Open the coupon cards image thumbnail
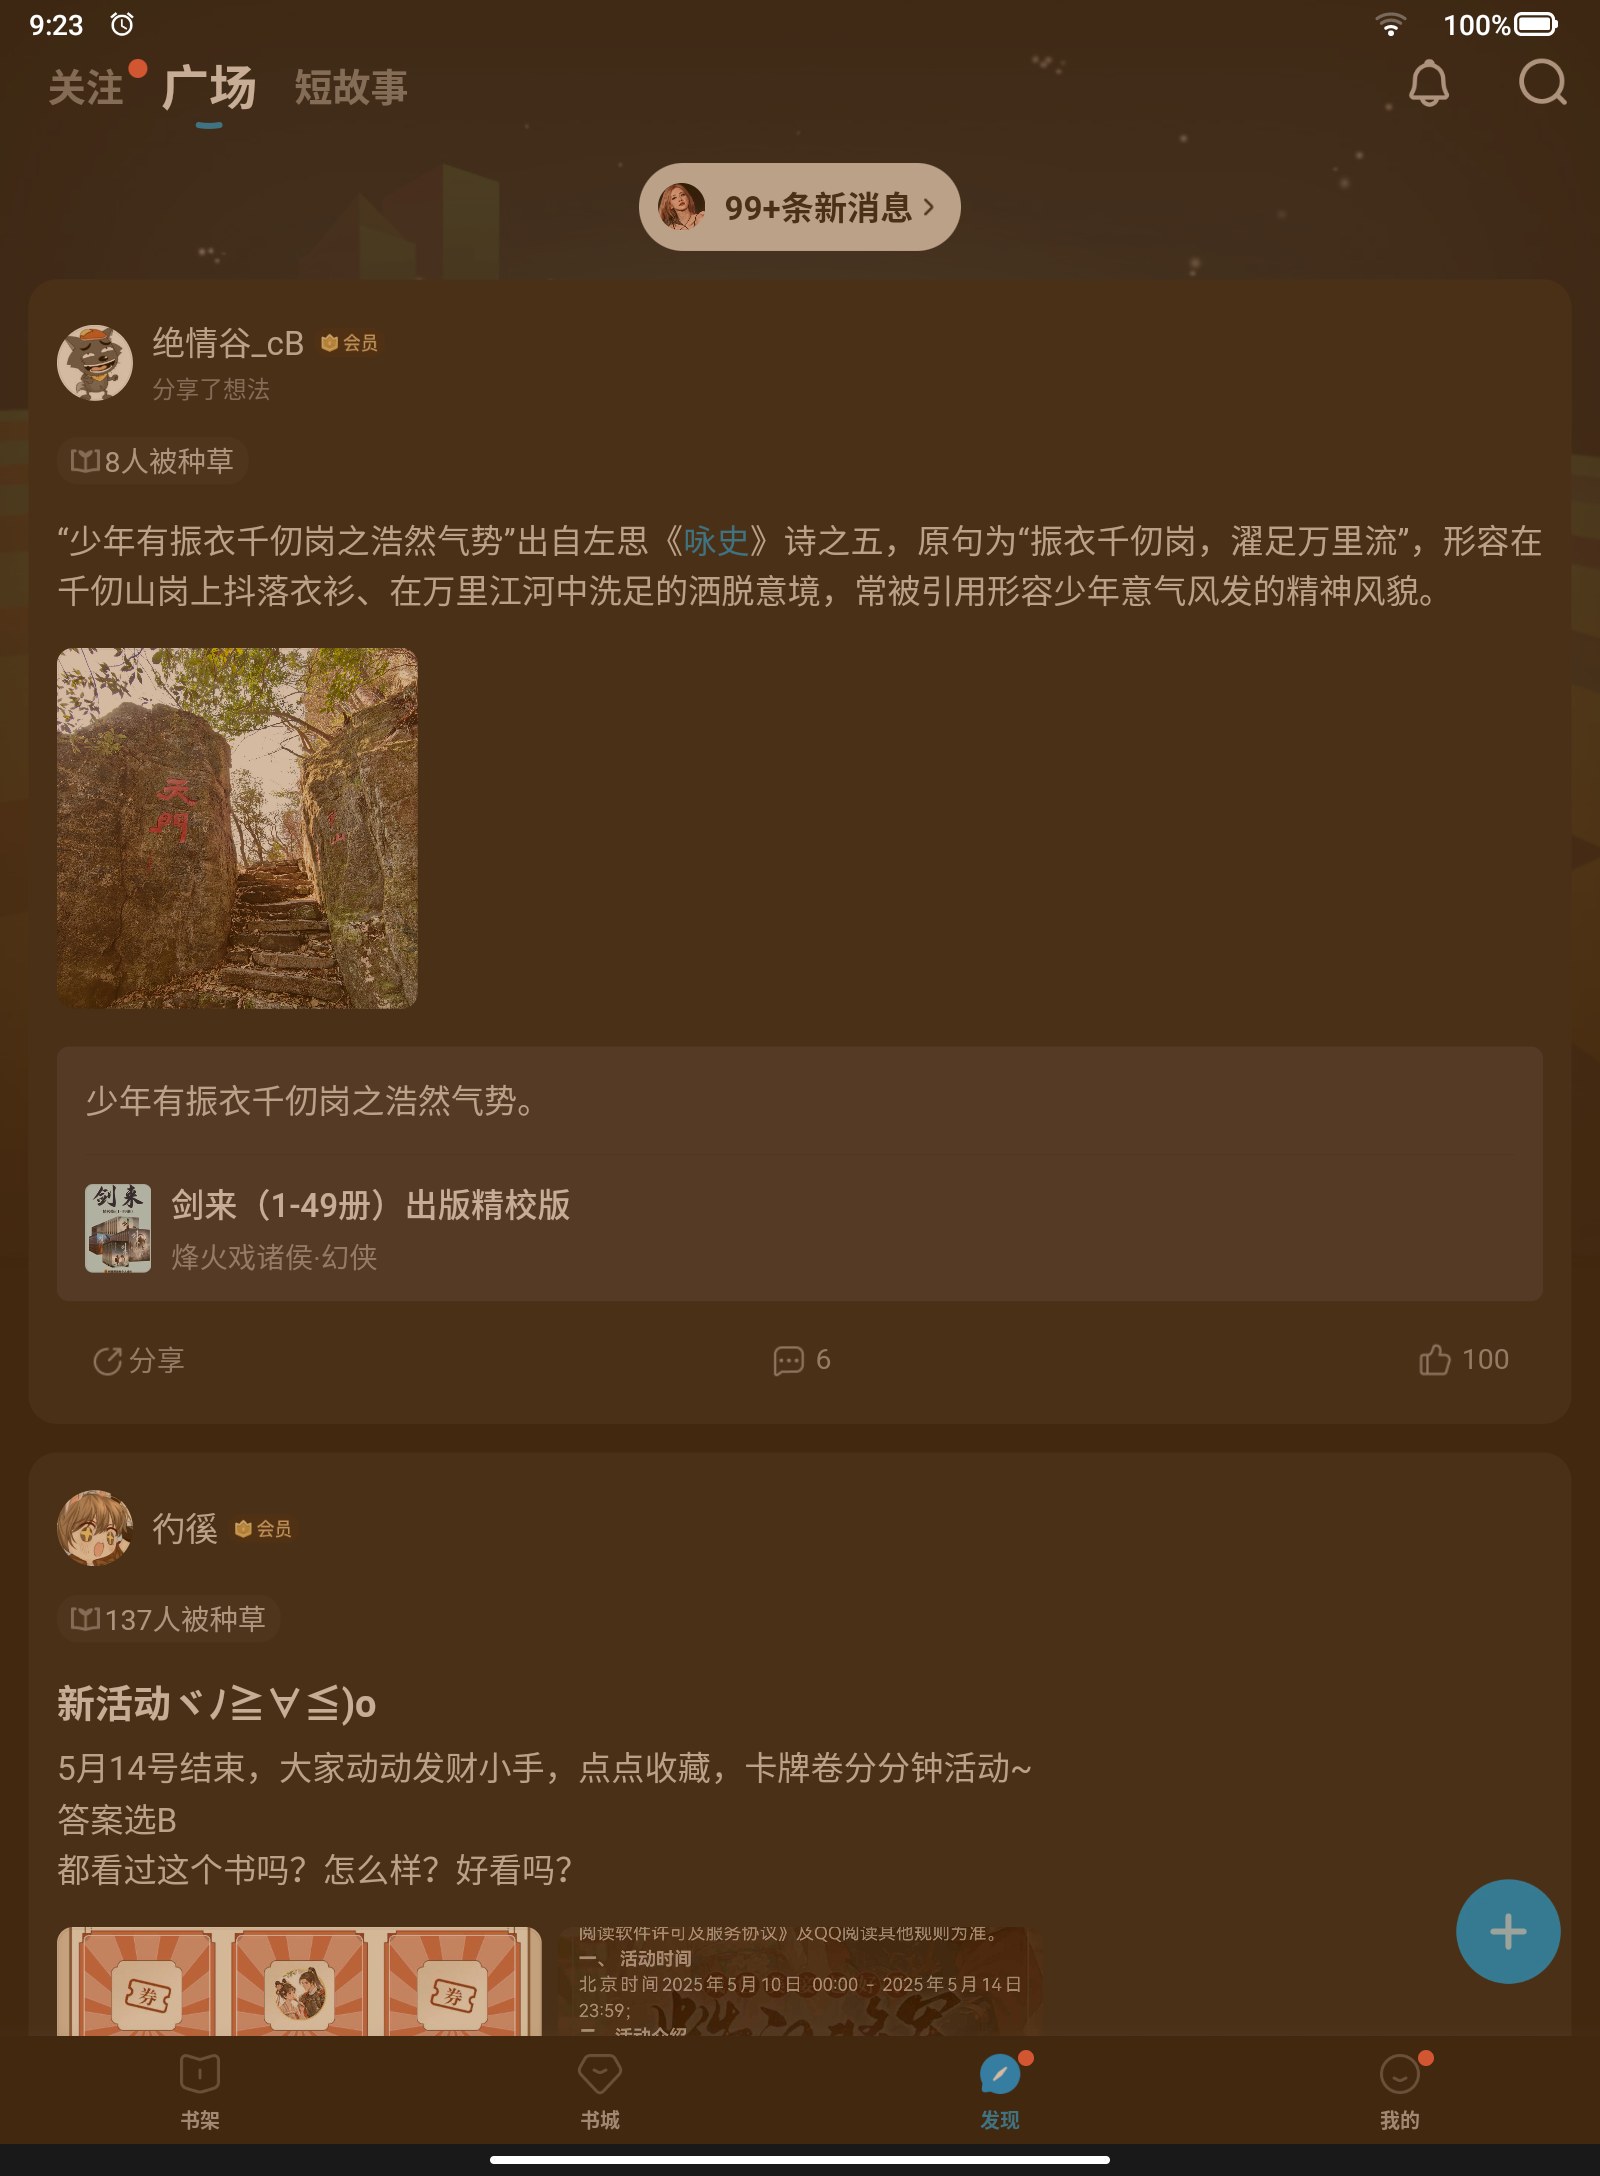The image size is (1600, 2176). (299, 1981)
